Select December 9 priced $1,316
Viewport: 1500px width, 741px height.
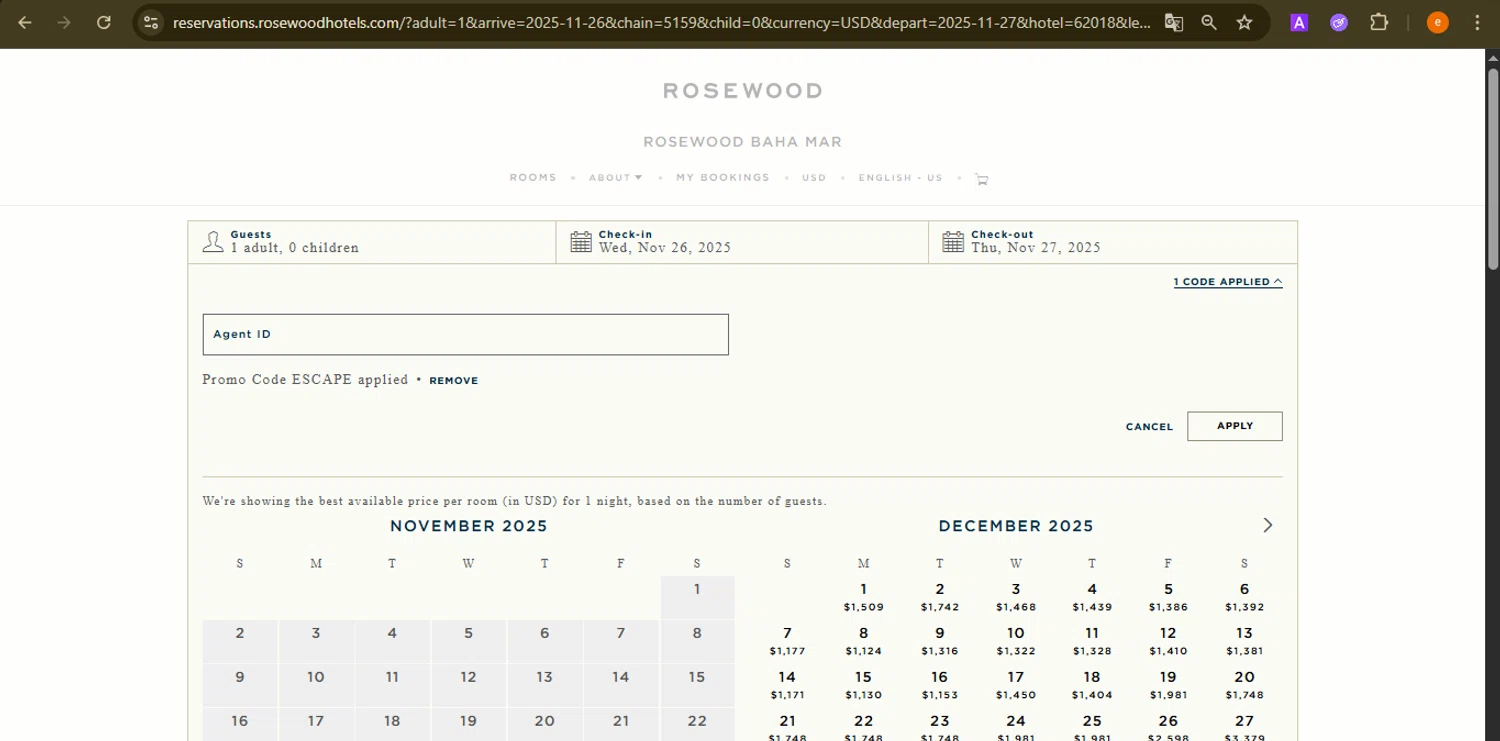pyautogui.click(x=940, y=641)
